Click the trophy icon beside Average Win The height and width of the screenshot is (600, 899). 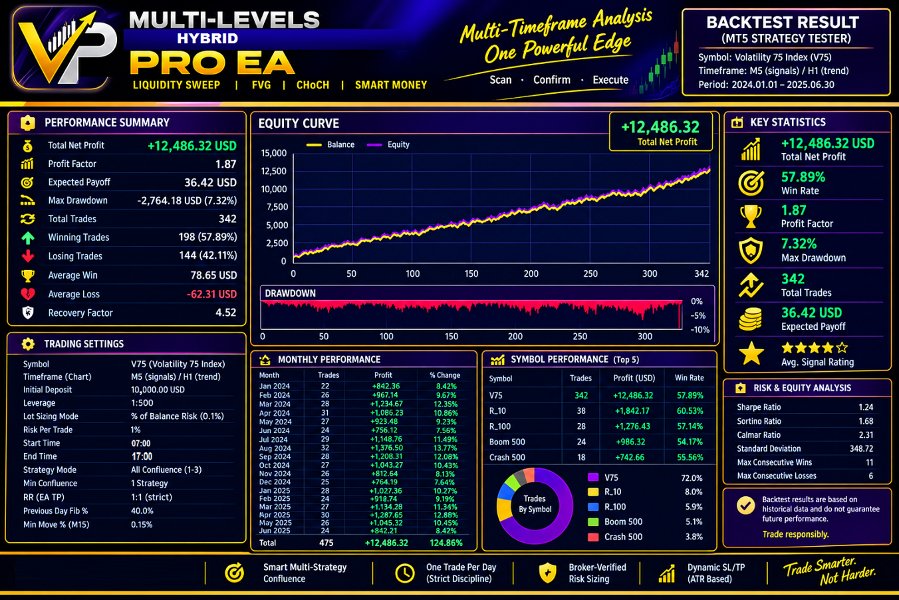[x=28, y=275]
